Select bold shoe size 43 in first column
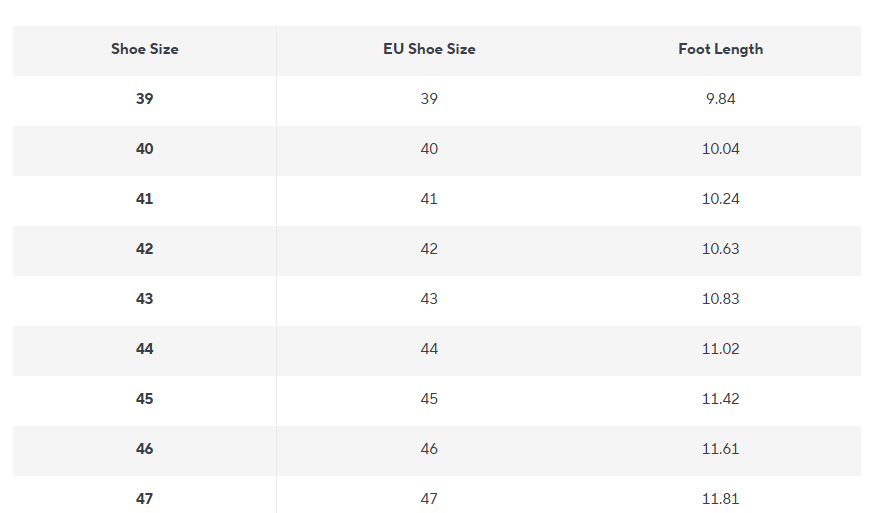The height and width of the screenshot is (513, 873). point(145,299)
